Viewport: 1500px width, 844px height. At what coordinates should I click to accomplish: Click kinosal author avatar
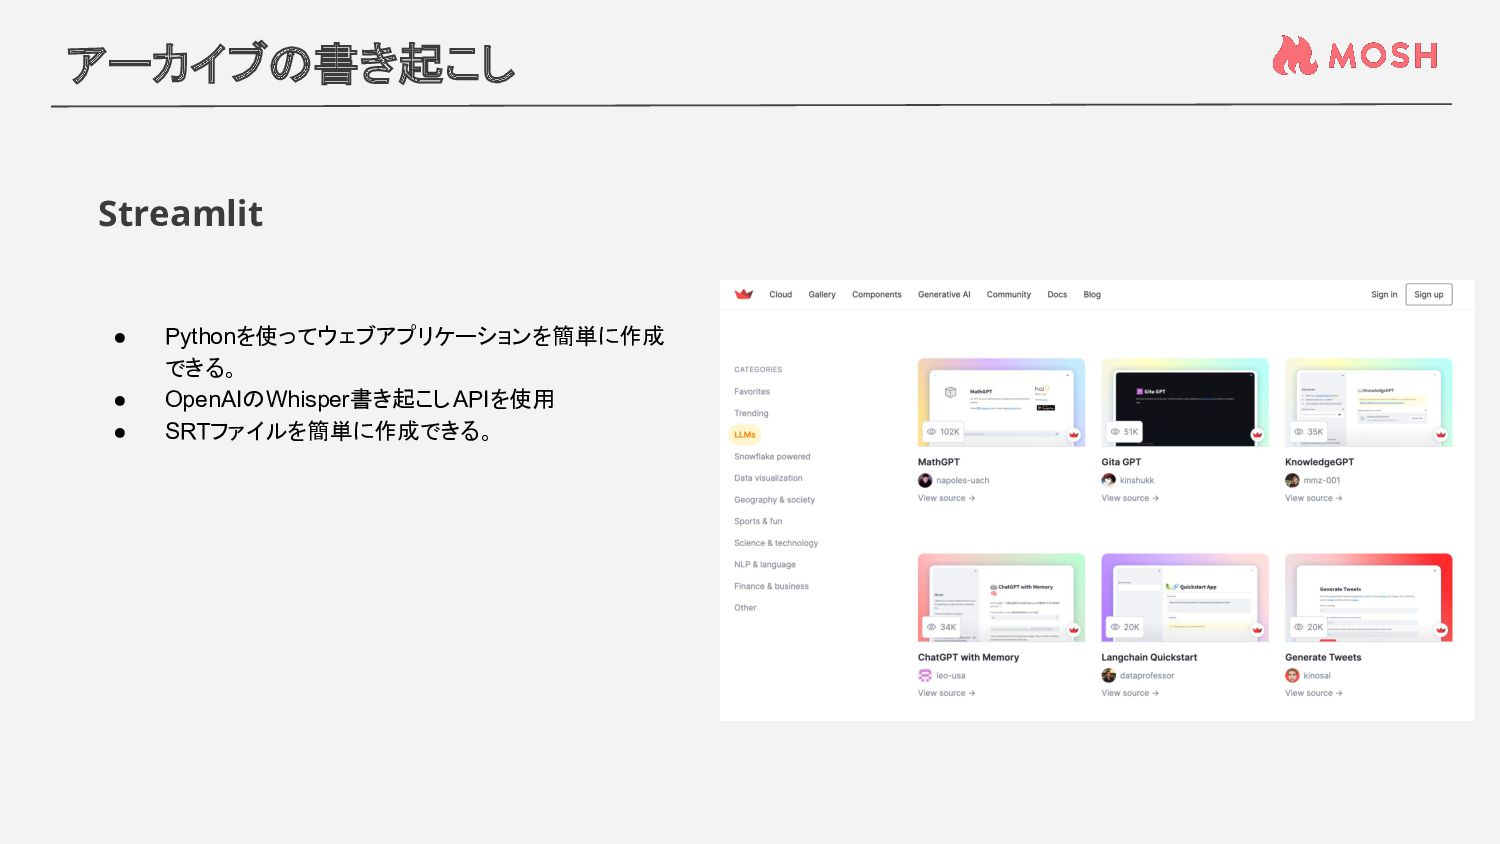point(1292,676)
